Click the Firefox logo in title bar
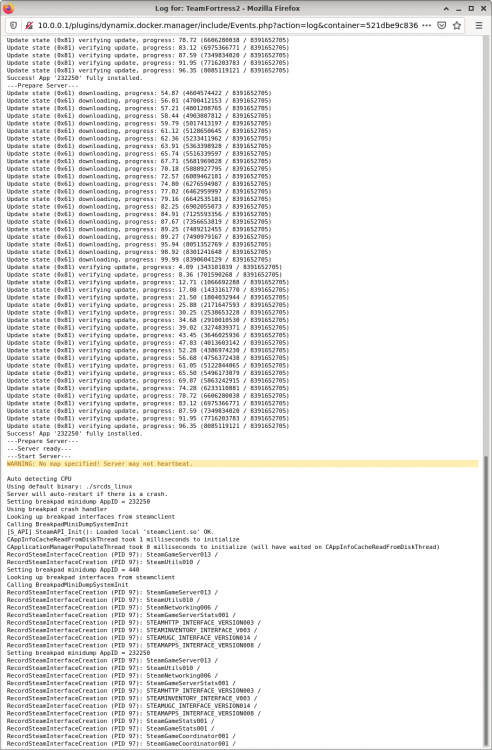The width and height of the screenshot is (492, 750). tap(8, 8)
